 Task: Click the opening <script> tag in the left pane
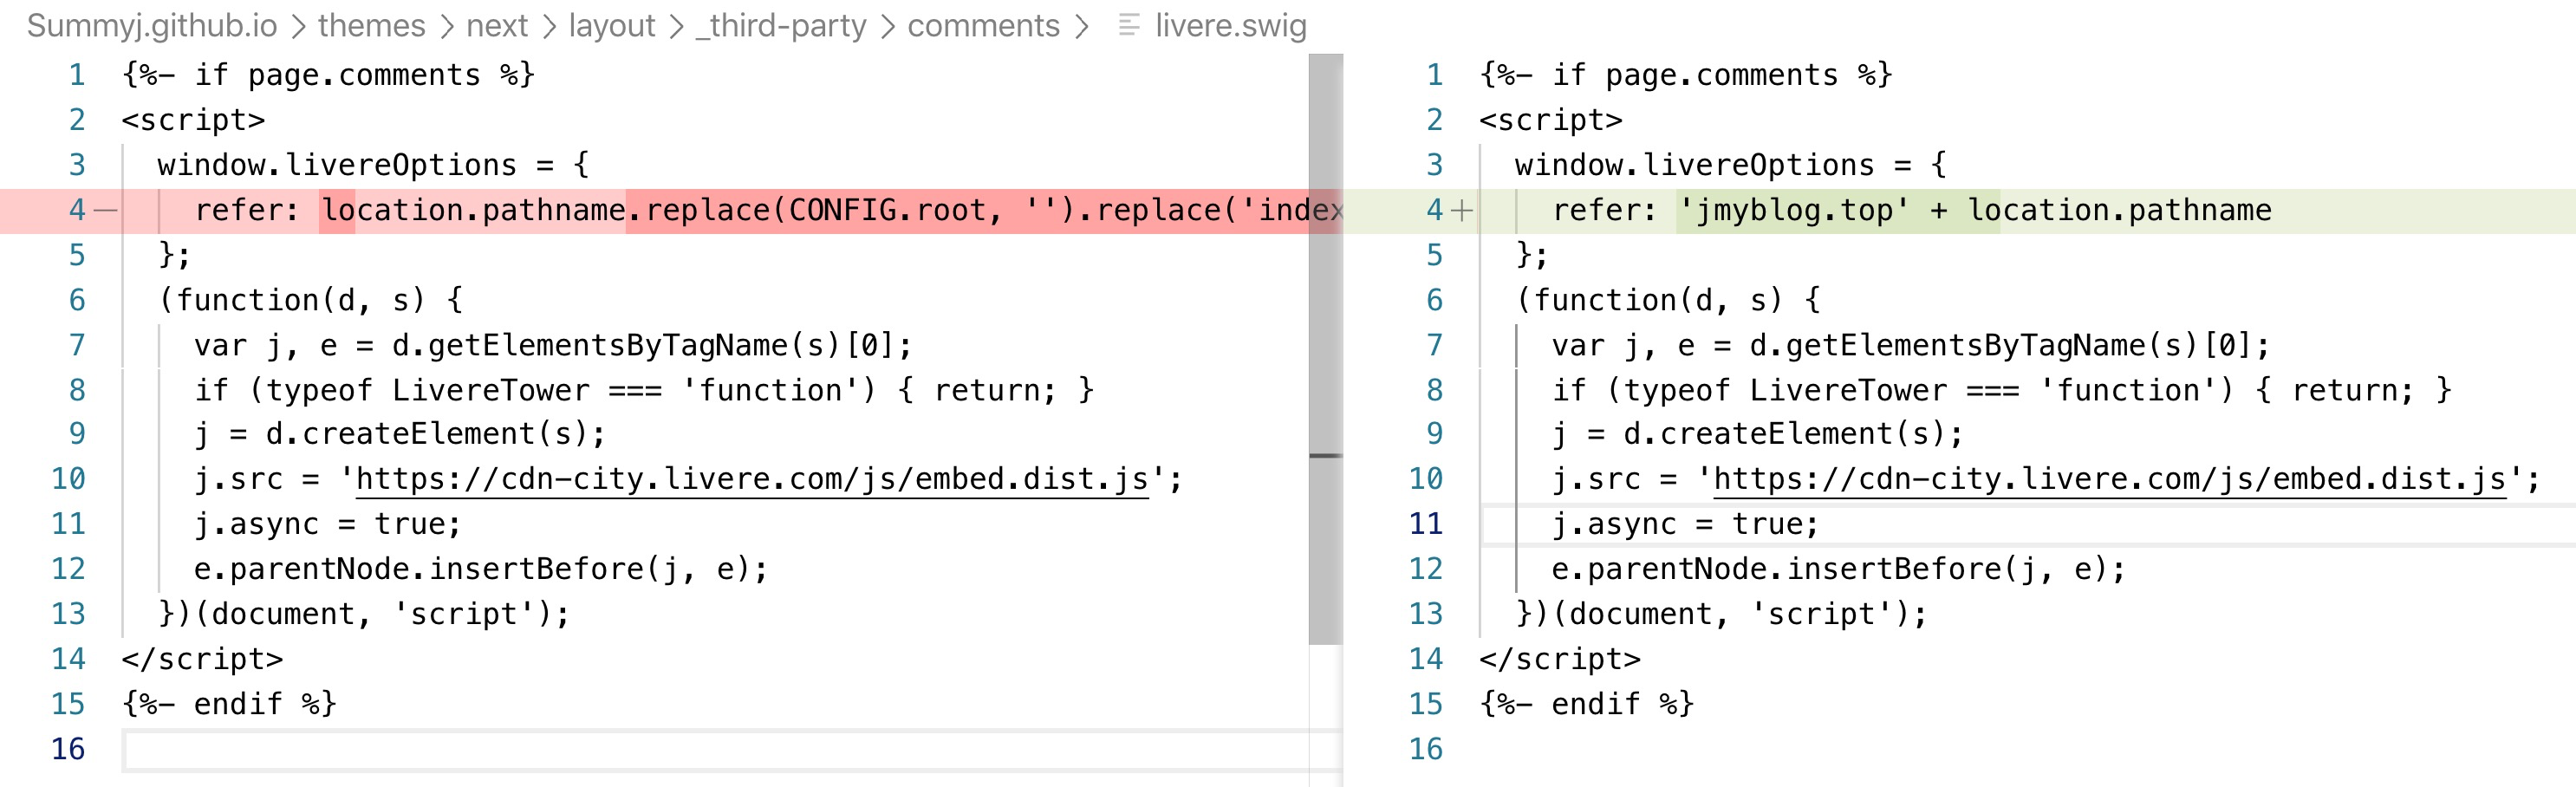coord(194,120)
